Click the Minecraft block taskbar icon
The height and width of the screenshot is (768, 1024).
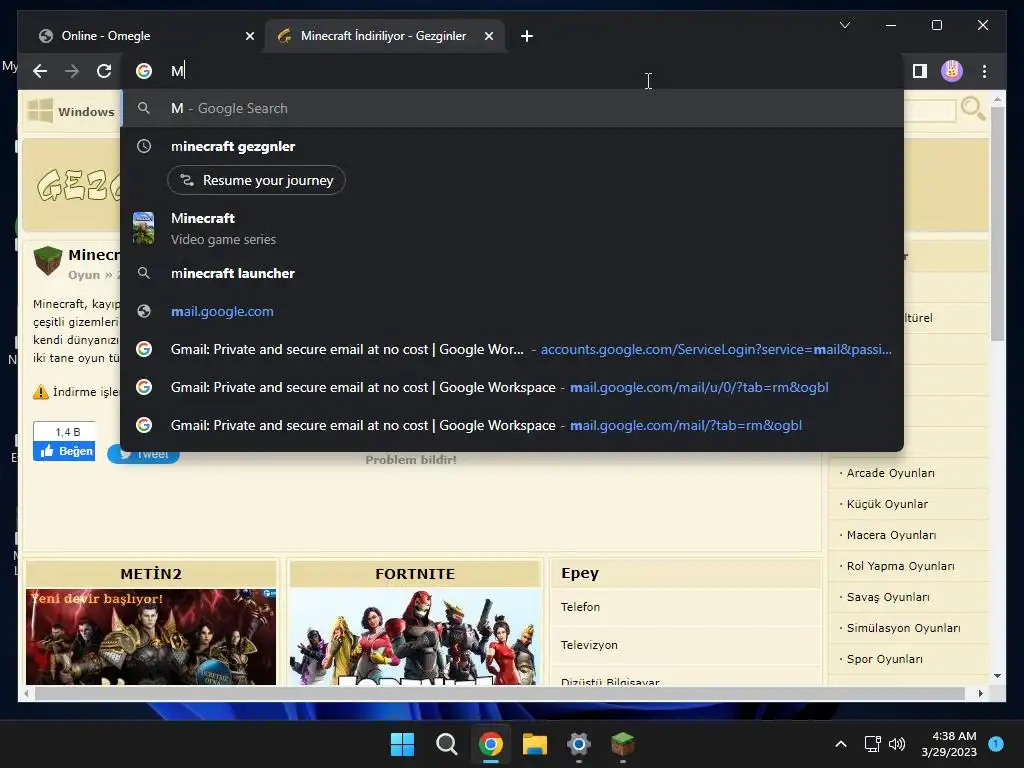tap(622, 744)
